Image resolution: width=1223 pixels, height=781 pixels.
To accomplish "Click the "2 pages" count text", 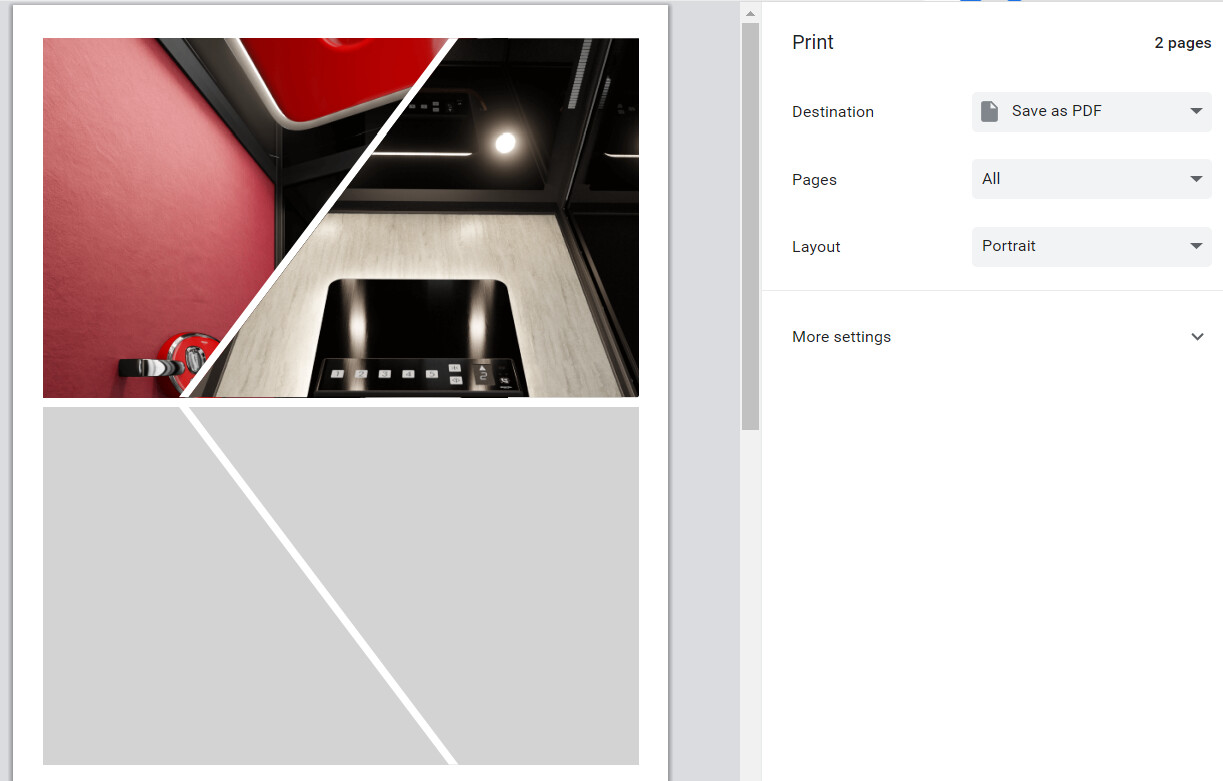I will click(1183, 43).
